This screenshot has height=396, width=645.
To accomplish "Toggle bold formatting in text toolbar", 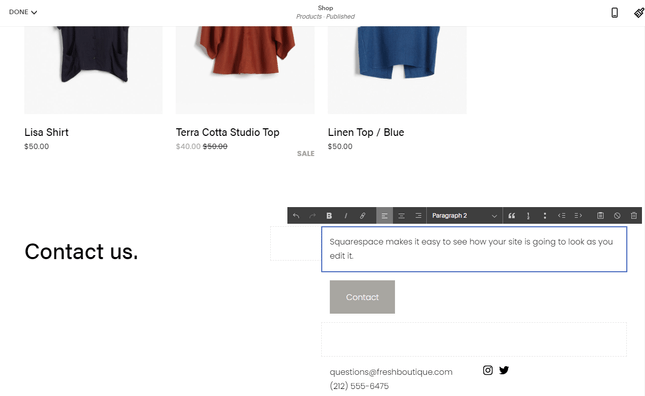I will [329, 215].
